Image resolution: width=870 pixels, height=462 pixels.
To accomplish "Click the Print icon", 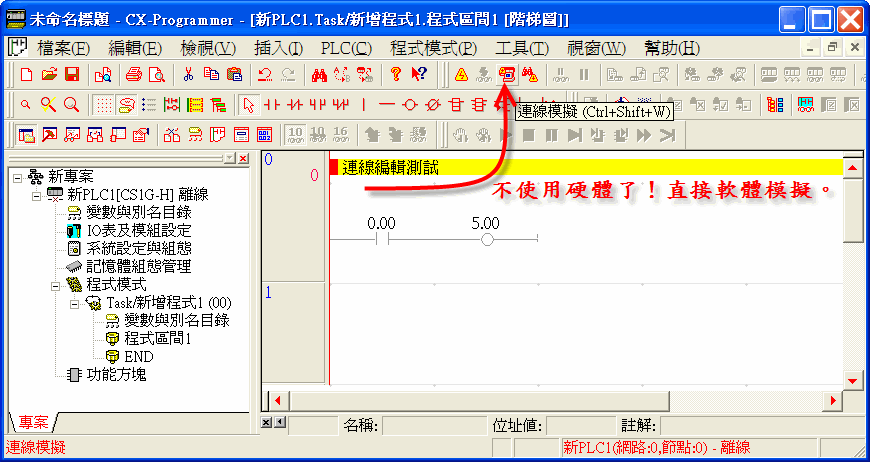I will click(133, 74).
